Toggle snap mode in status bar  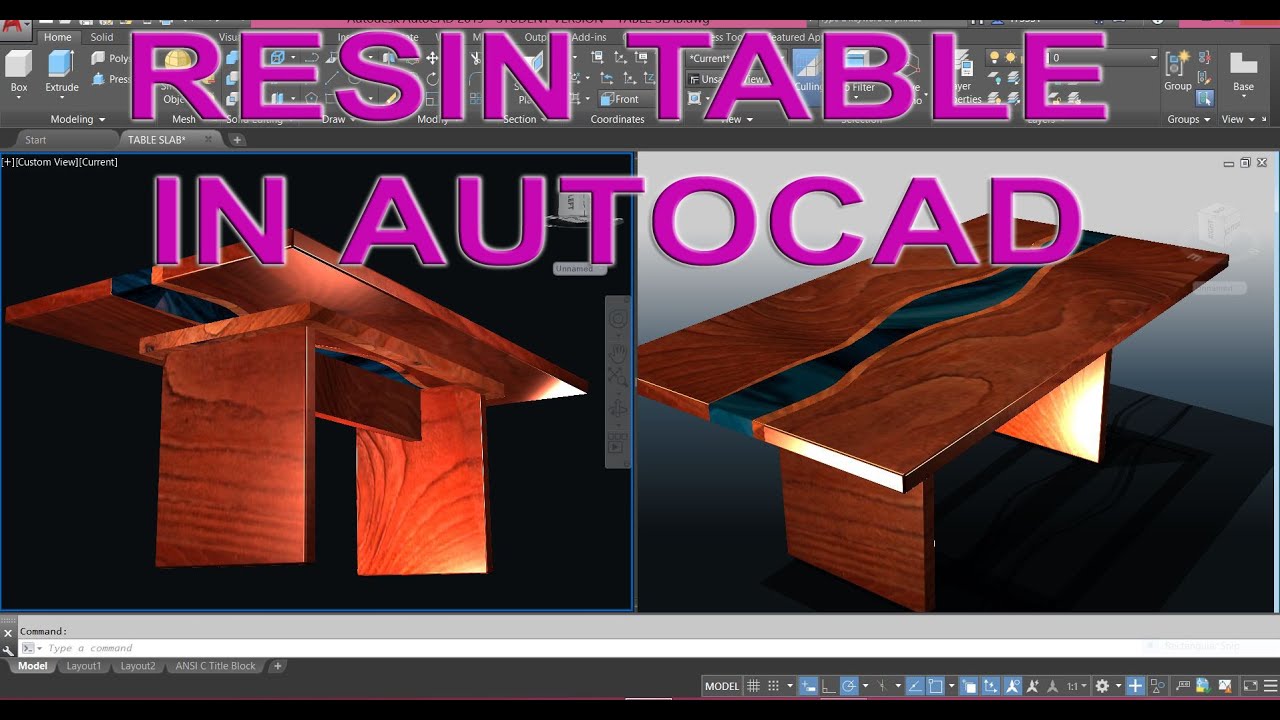pos(773,686)
